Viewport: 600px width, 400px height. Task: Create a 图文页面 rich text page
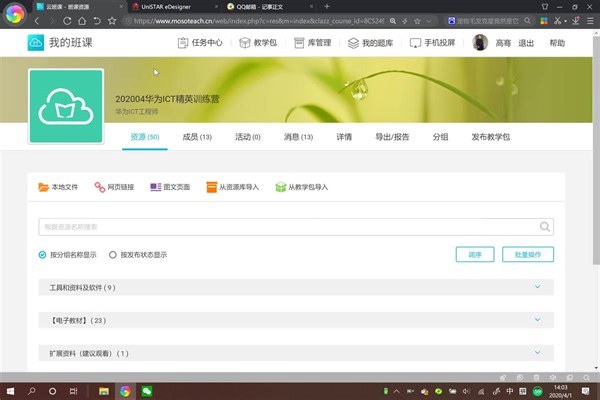[170, 187]
